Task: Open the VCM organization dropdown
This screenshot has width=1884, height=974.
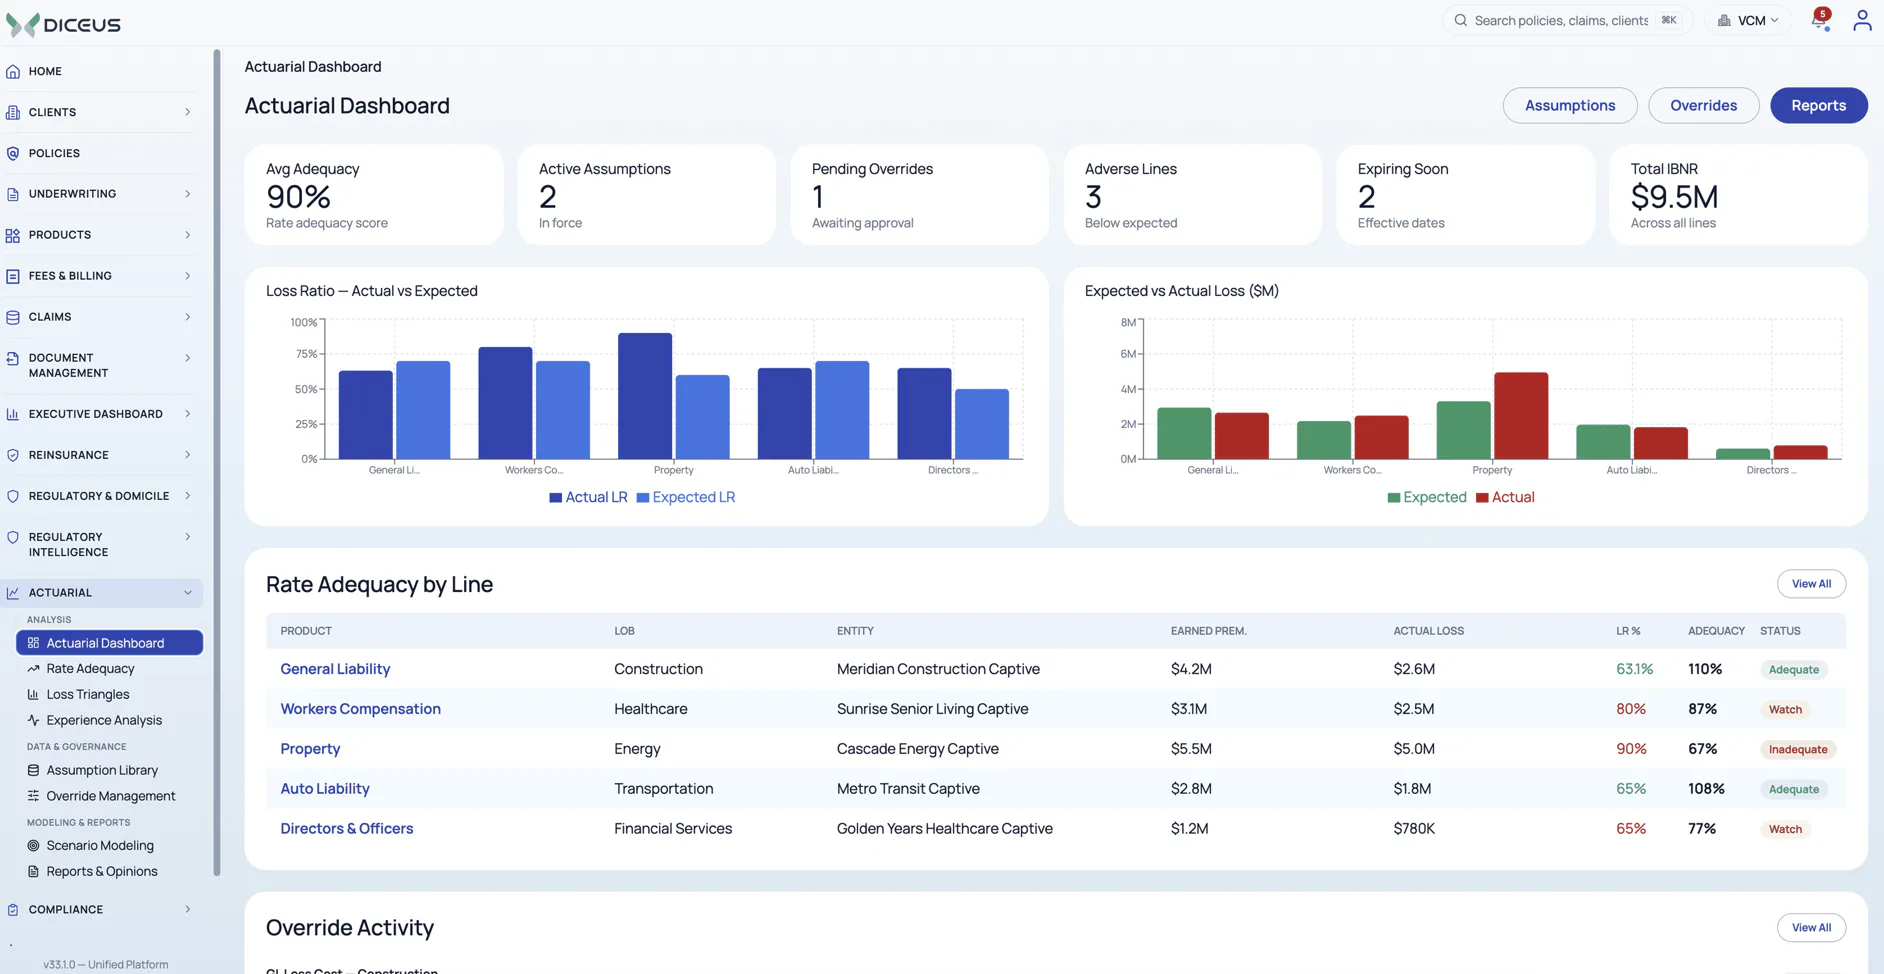Action: tap(1749, 20)
